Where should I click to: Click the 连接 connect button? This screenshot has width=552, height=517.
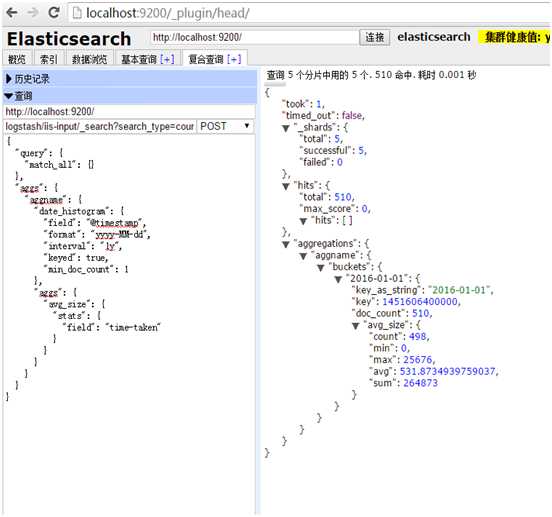point(374,37)
